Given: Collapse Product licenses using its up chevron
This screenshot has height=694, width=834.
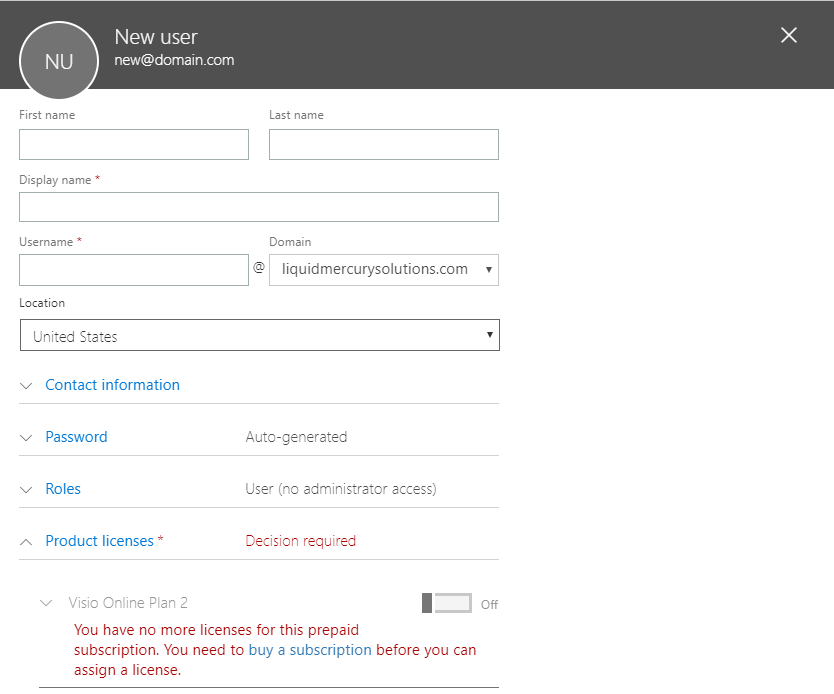Looking at the screenshot, I should 26,542.
